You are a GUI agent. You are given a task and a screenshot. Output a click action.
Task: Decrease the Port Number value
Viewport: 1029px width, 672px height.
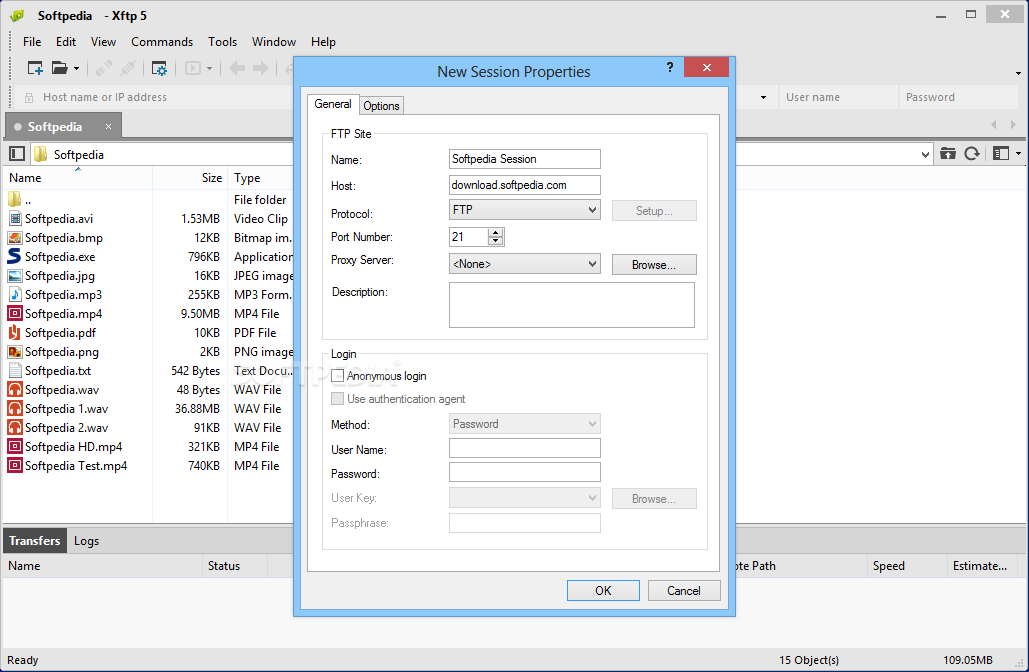coord(496,241)
